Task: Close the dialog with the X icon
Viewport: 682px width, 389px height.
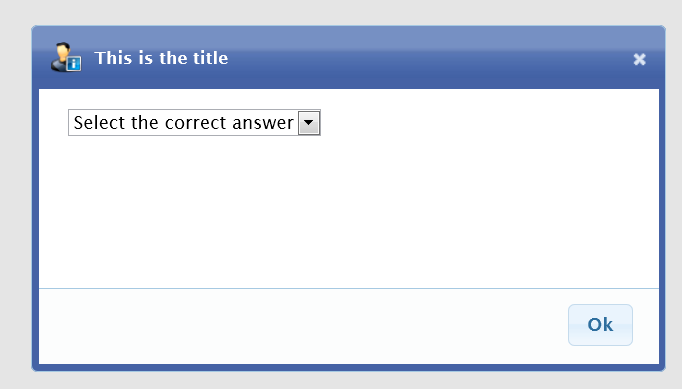Action: [x=639, y=59]
